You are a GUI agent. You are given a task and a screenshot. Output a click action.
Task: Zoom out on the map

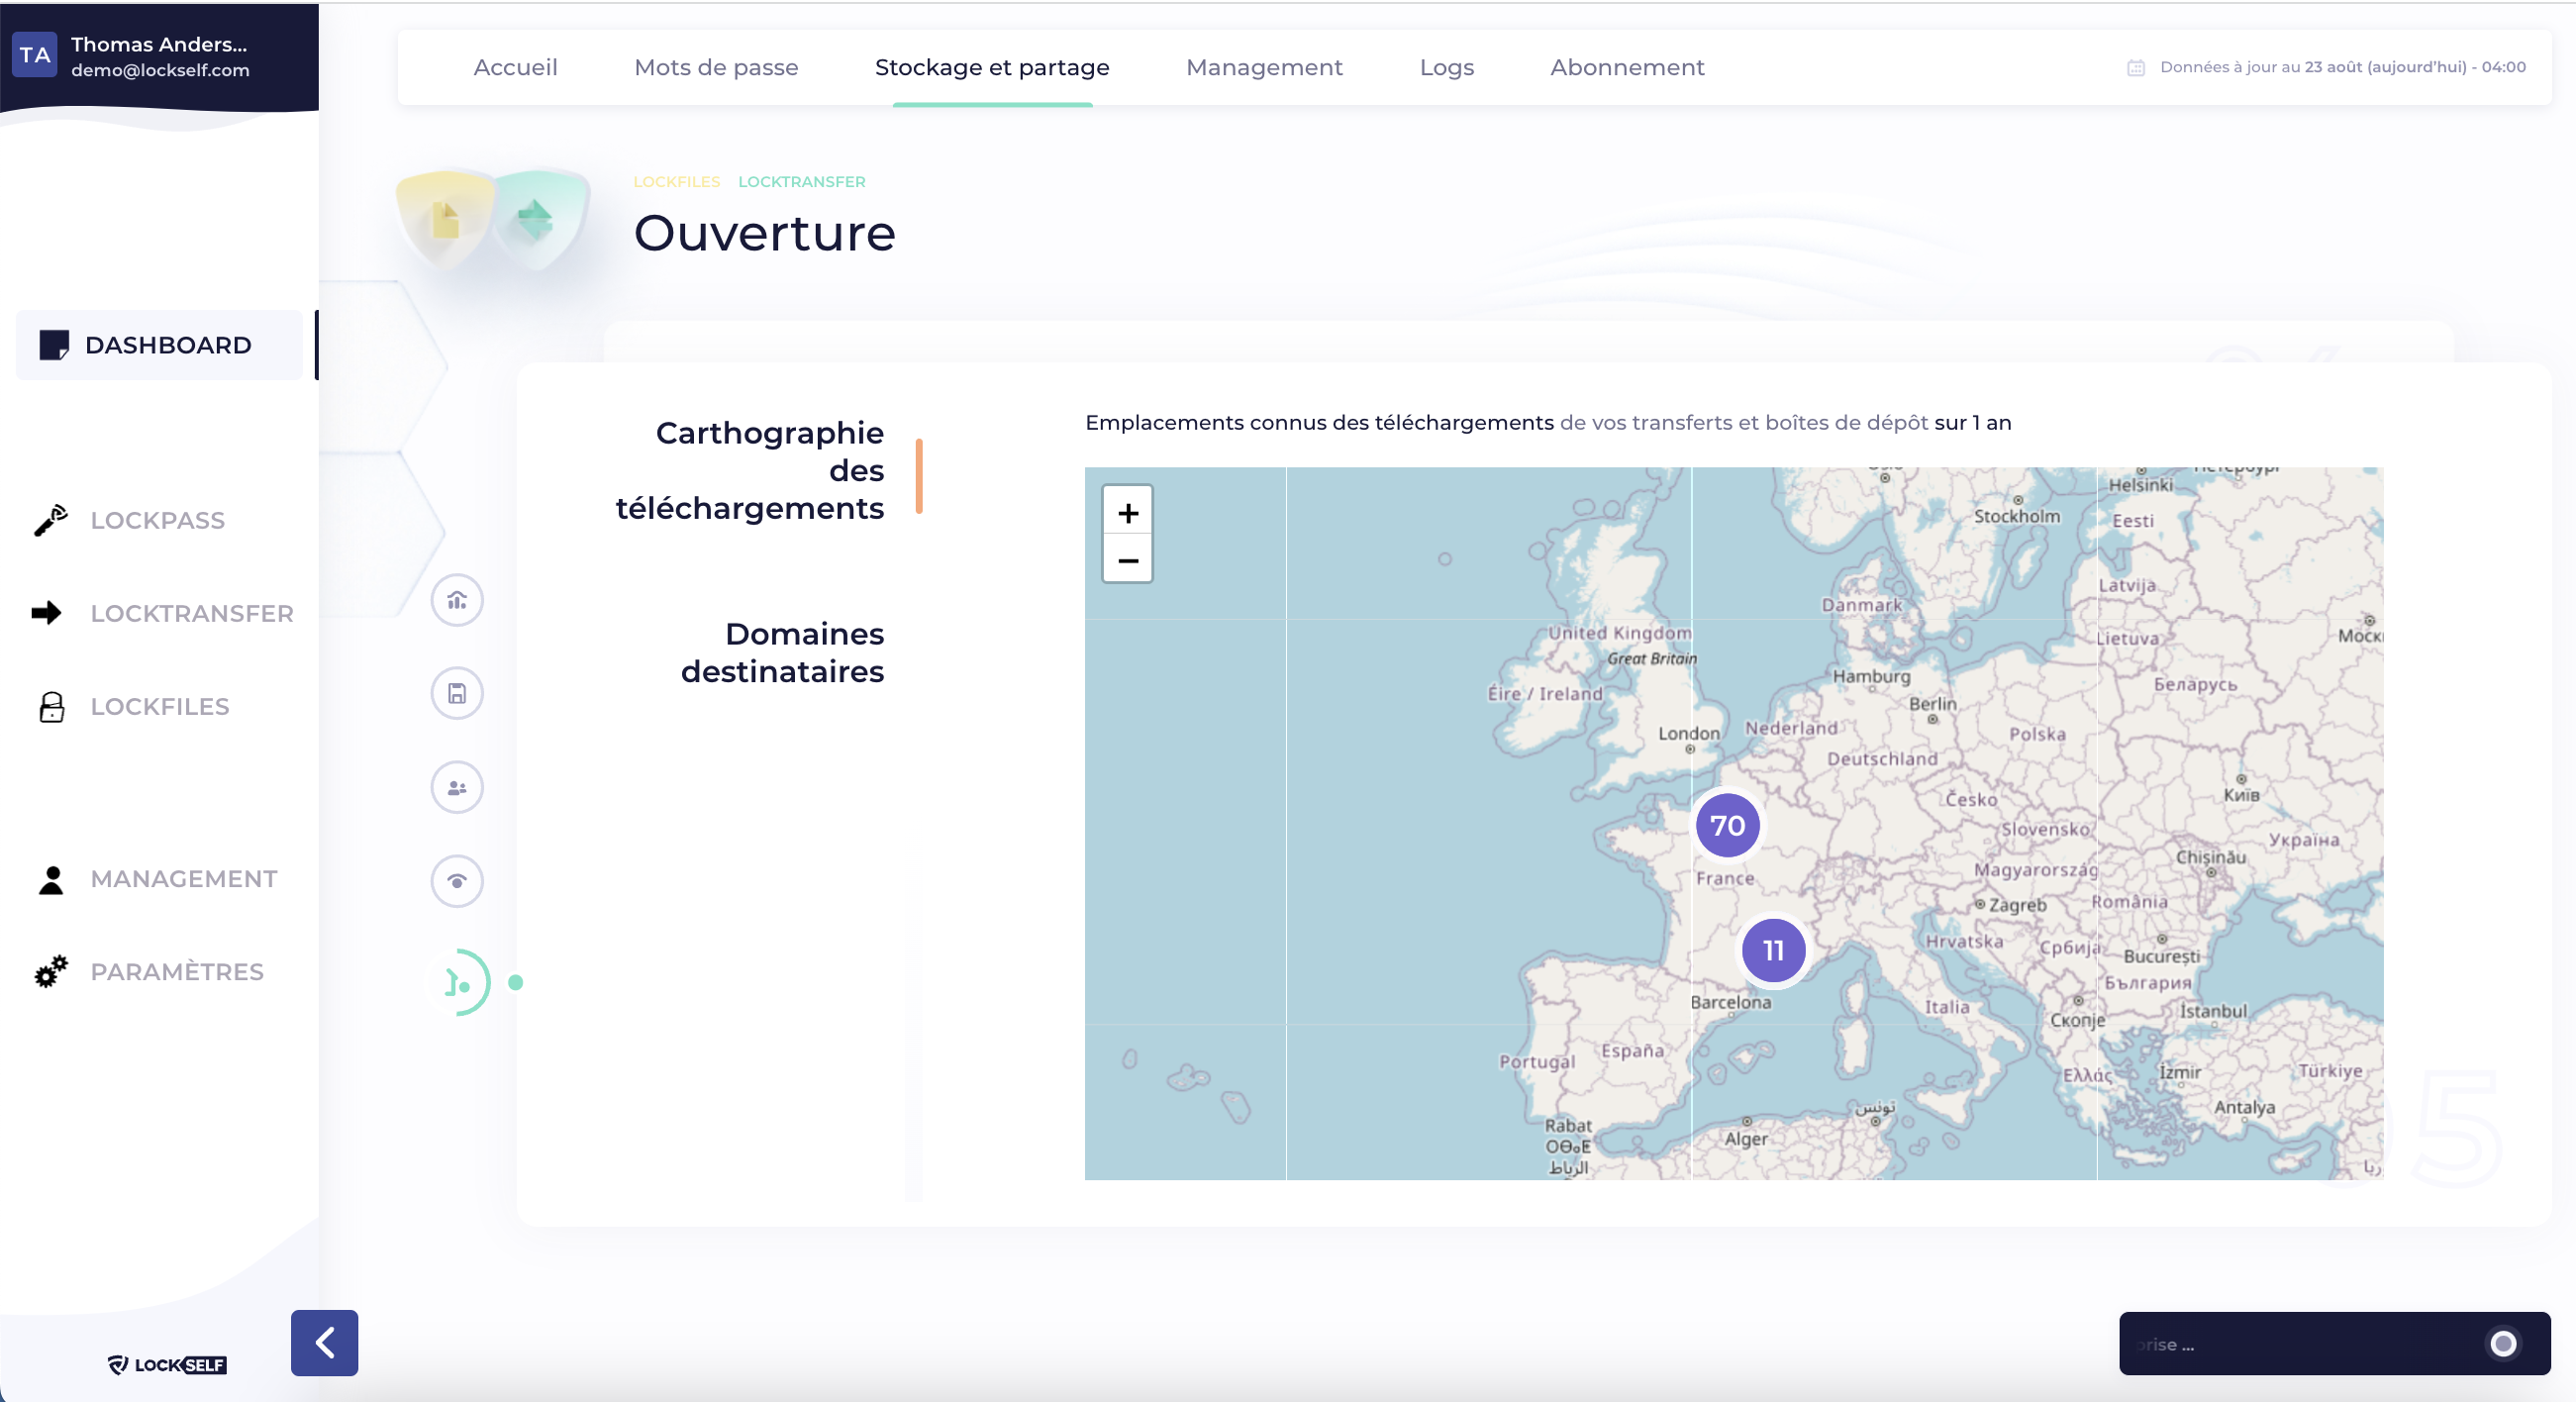(x=1128, y=560)
